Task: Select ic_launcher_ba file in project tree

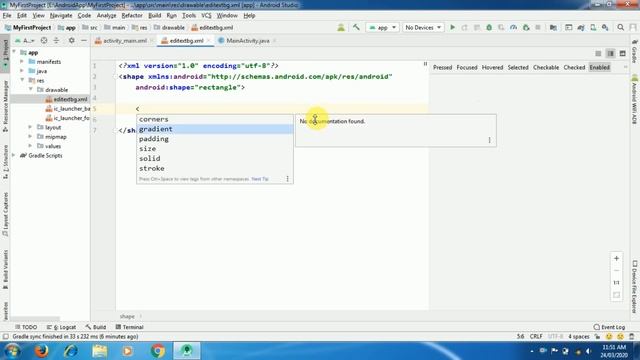Action: (68, 109)
